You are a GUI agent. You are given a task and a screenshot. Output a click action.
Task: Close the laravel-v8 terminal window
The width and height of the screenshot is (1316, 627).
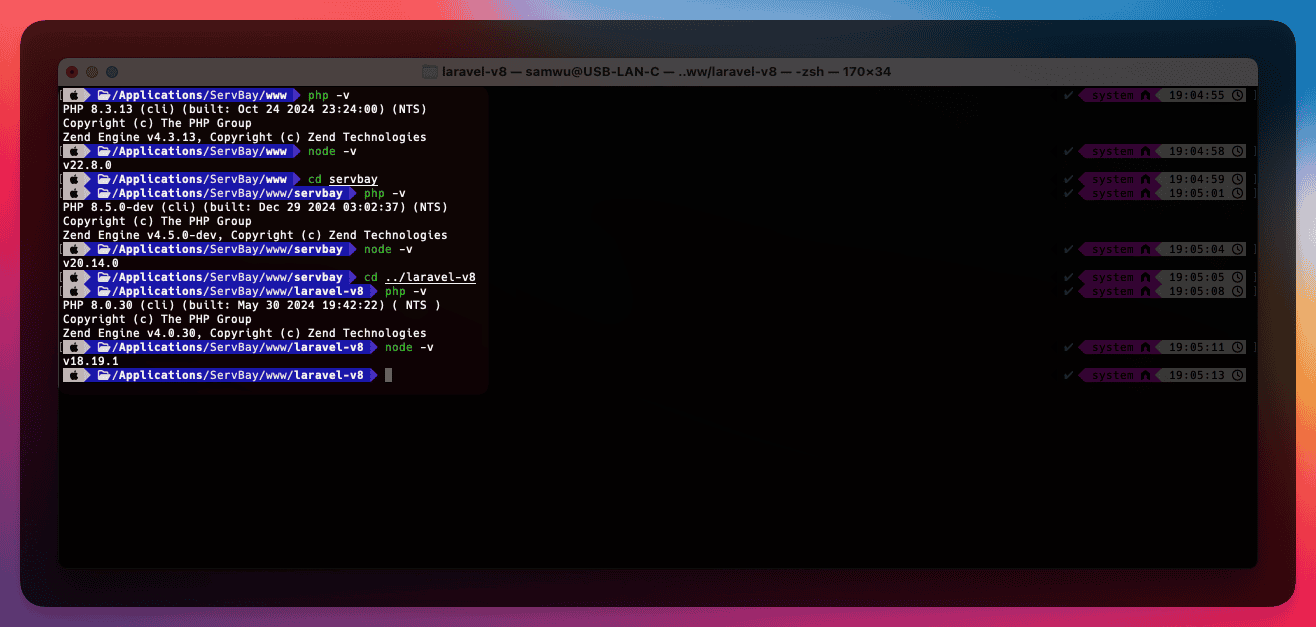click(72, 72)
